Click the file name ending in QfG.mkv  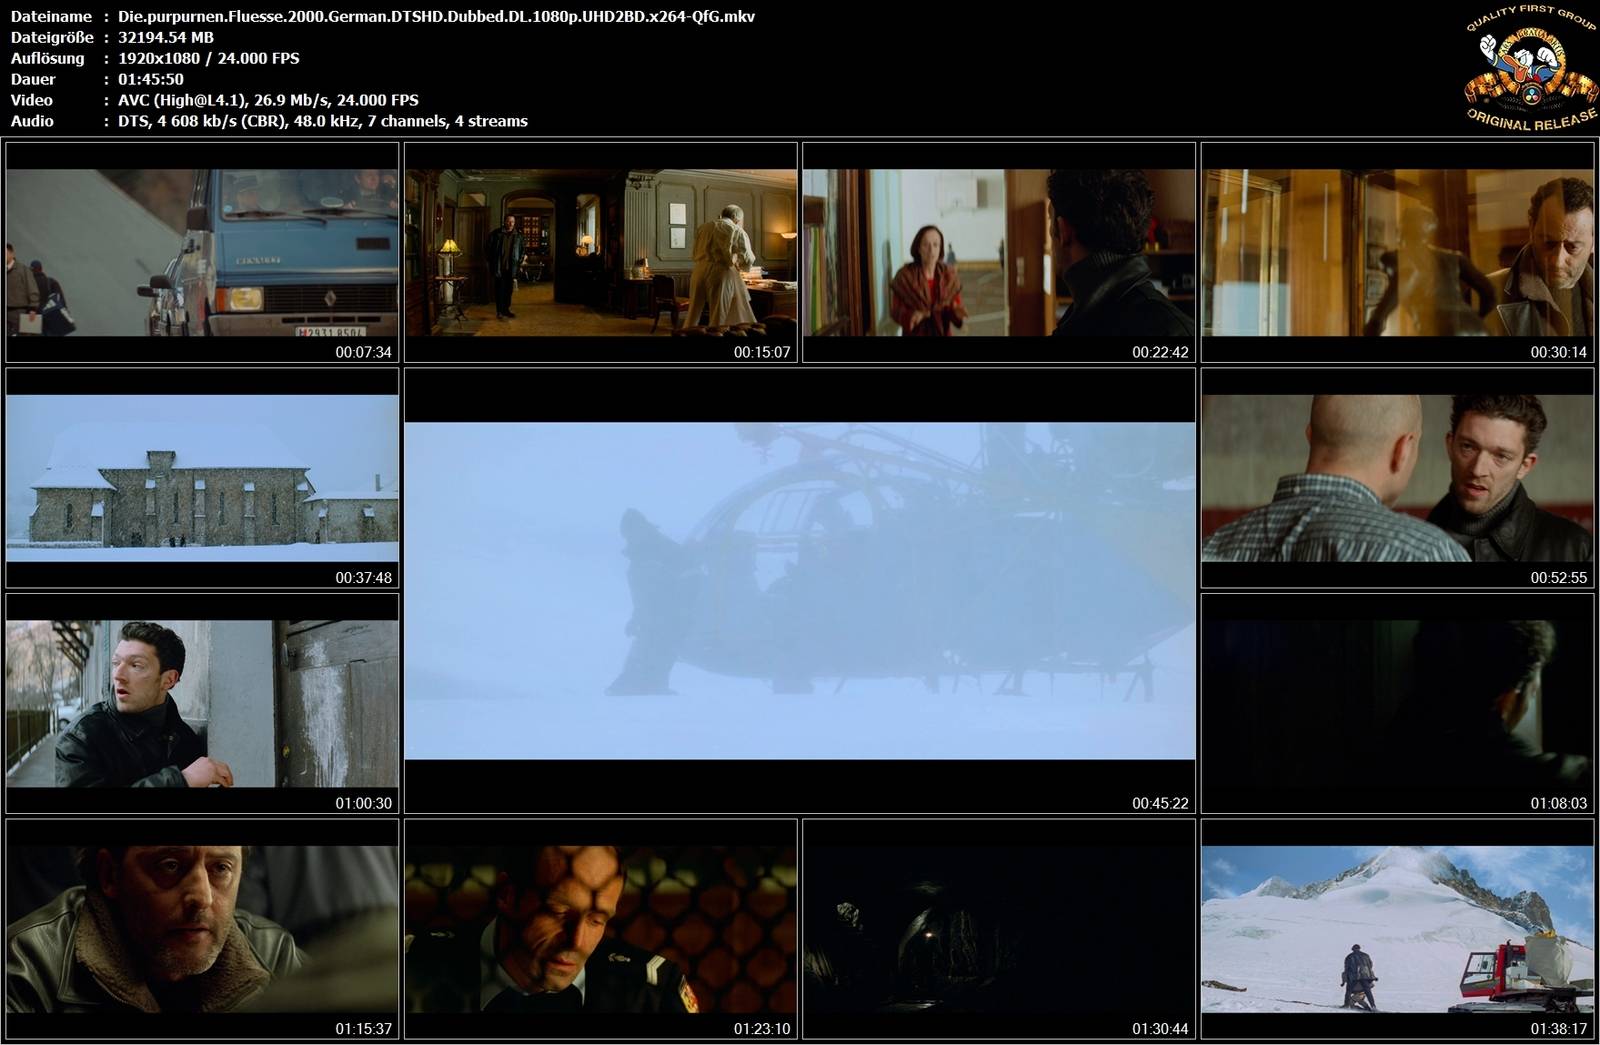coord(437,16)
